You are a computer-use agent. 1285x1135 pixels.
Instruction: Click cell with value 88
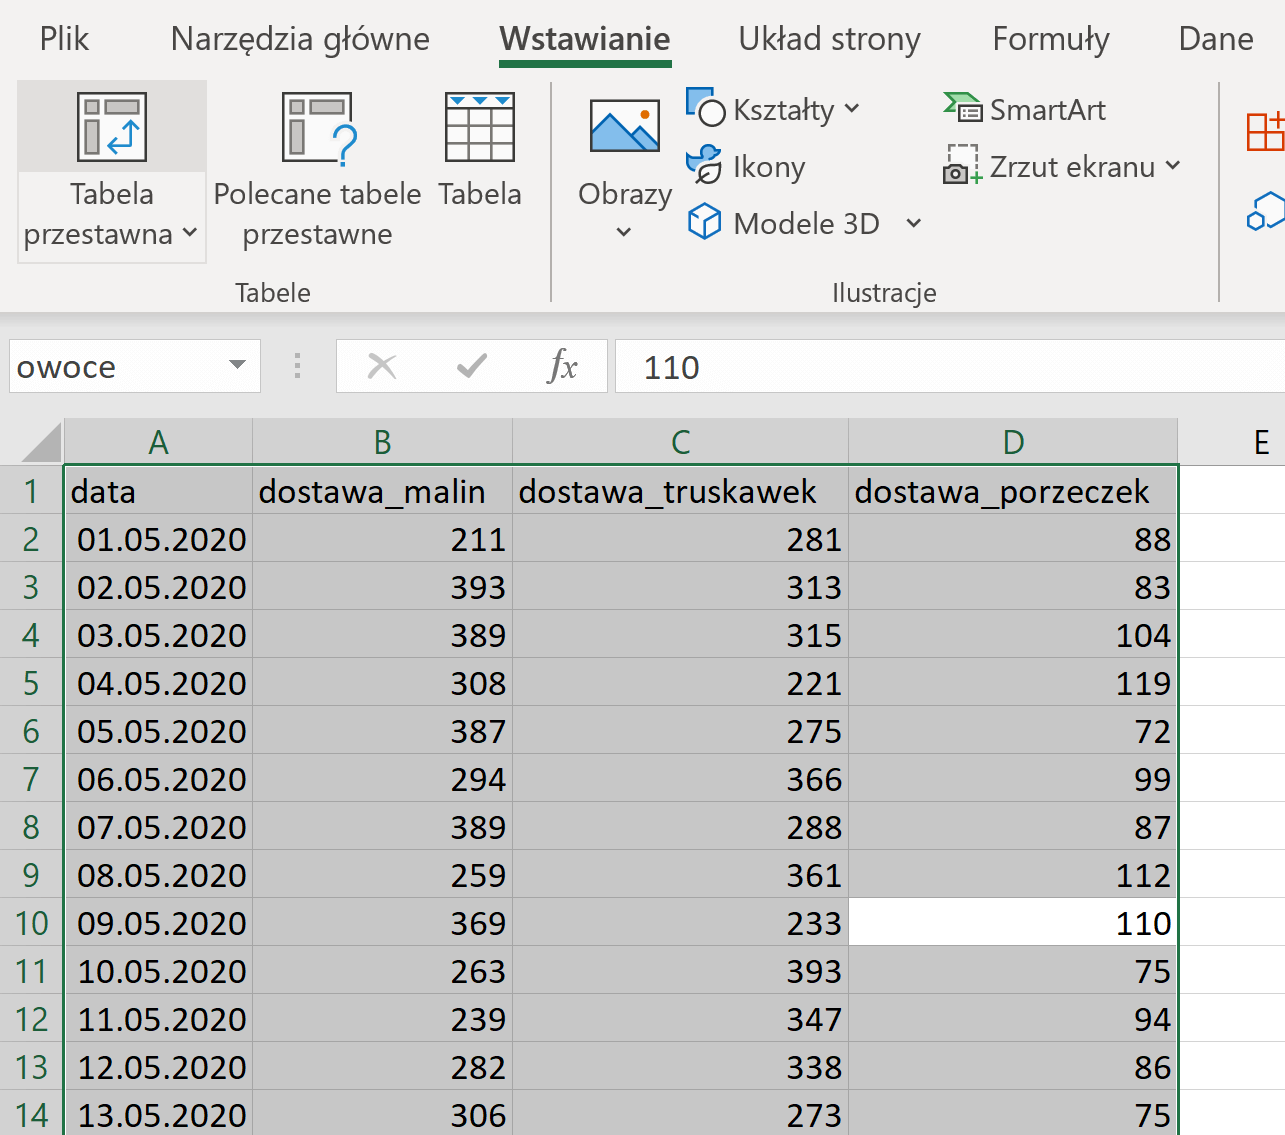pyautogui.click(x=1013, y=539)
